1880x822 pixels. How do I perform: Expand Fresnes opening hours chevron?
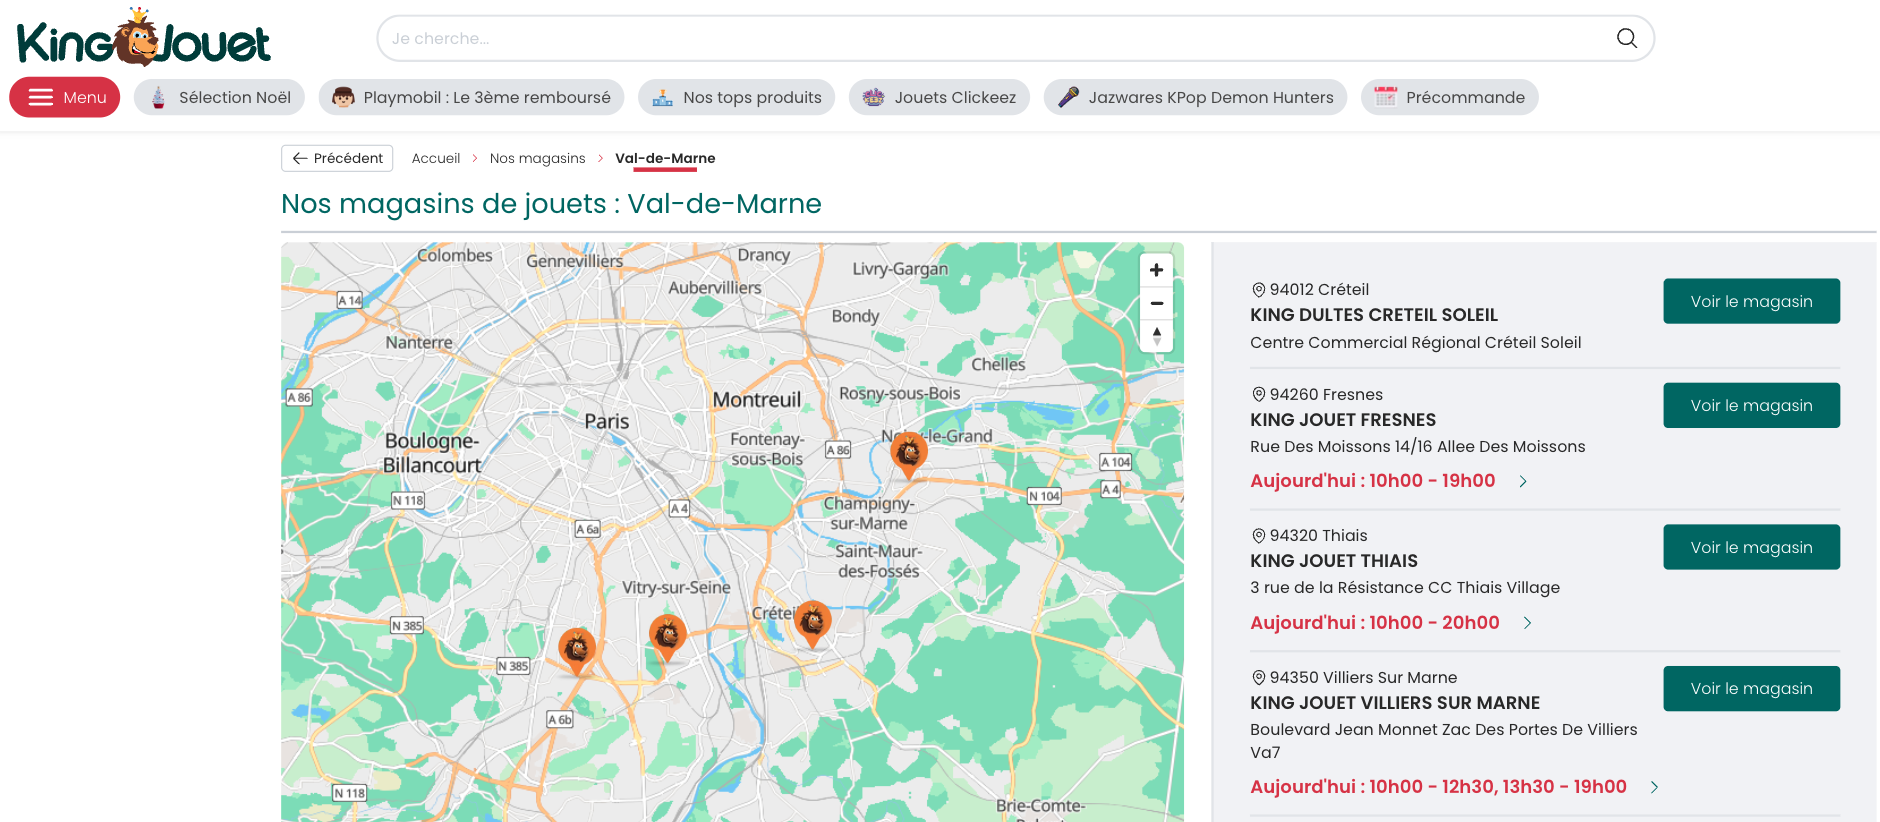coord(1523,481)
